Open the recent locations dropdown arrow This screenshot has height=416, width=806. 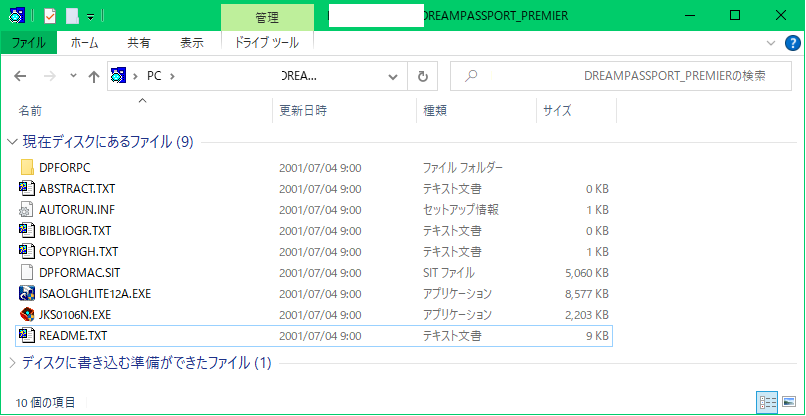[x=73, y=76]
